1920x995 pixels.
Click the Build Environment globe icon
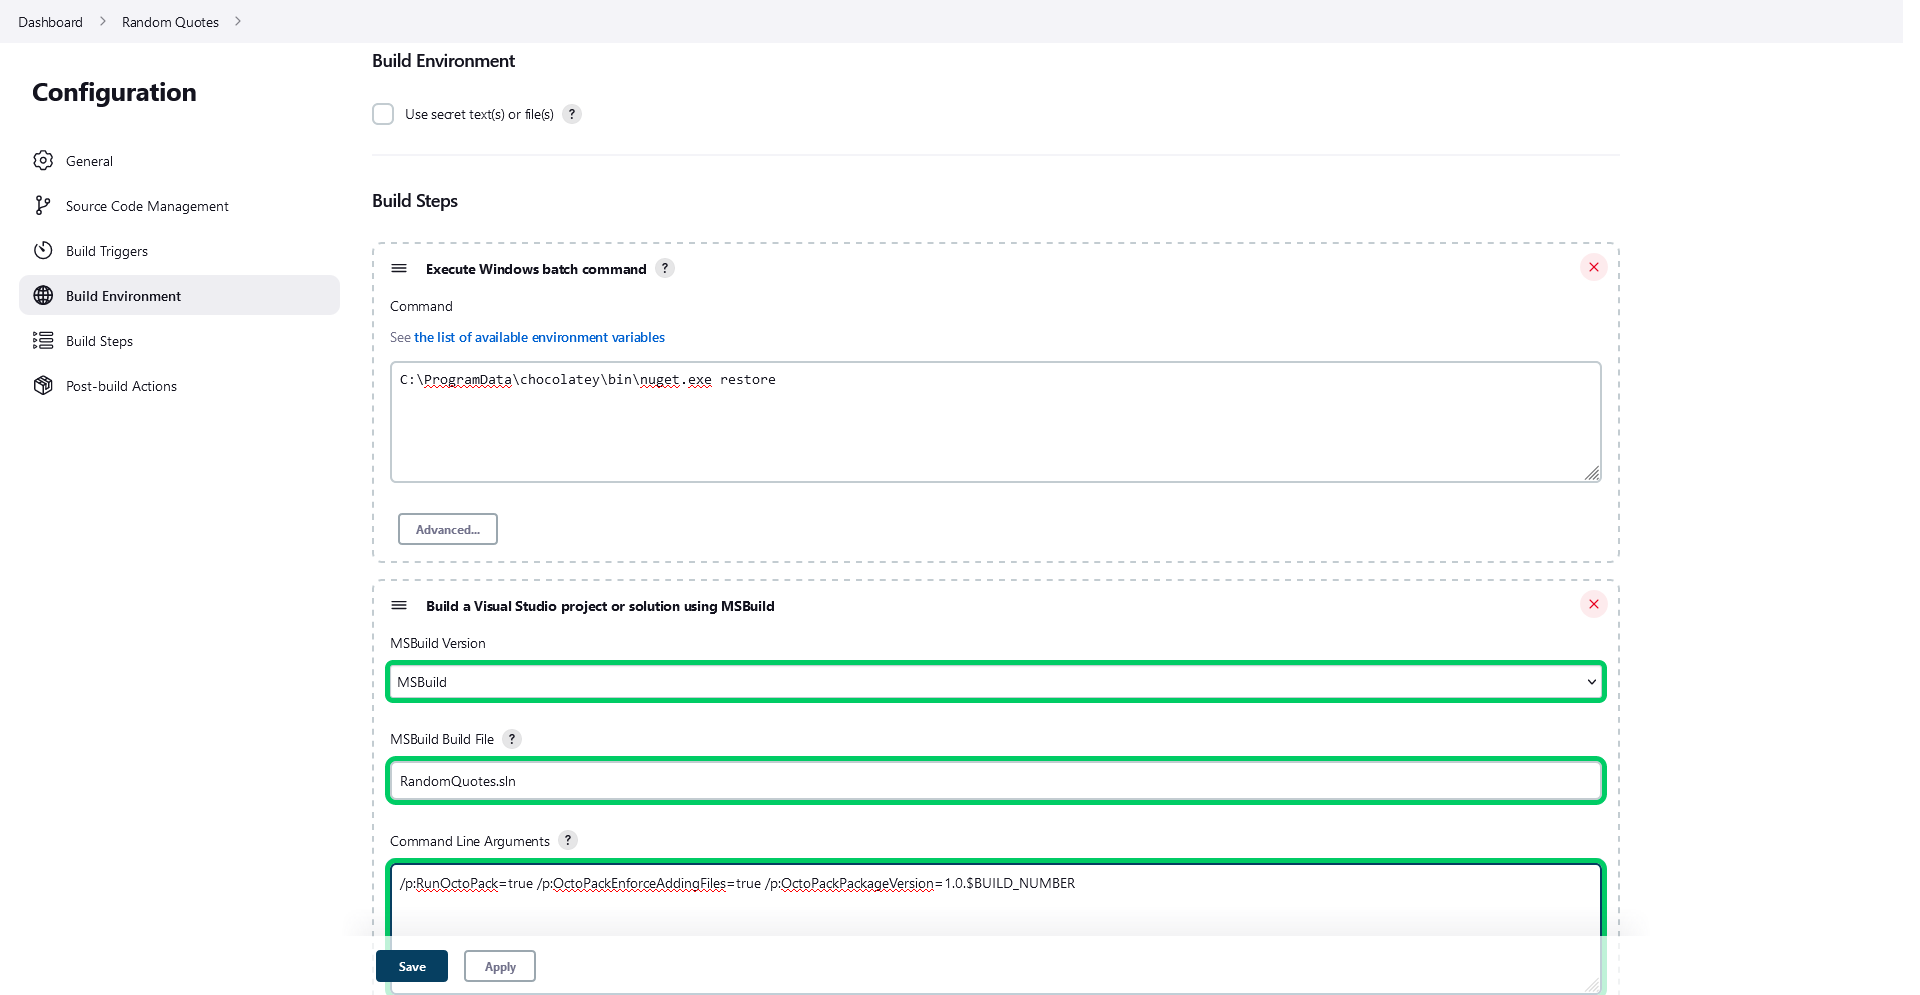tap(43, 295)
